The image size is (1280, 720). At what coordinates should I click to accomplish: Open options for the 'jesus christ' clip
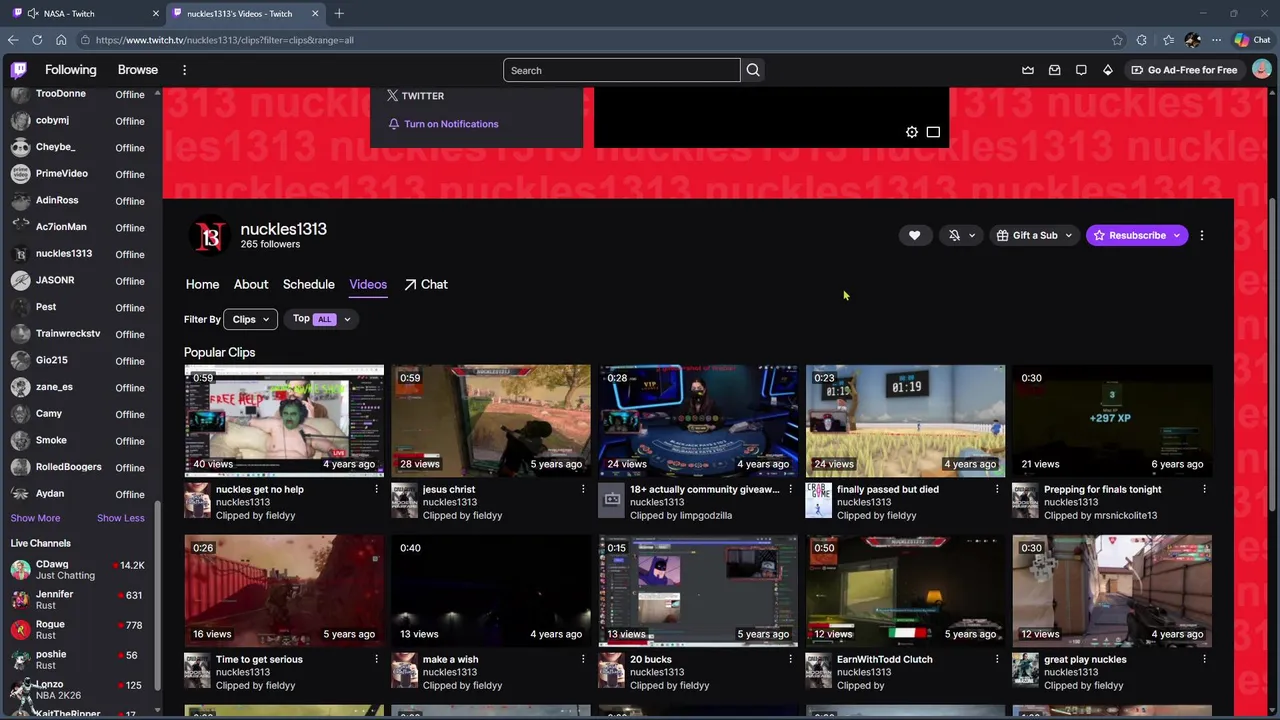click(583, 489)
